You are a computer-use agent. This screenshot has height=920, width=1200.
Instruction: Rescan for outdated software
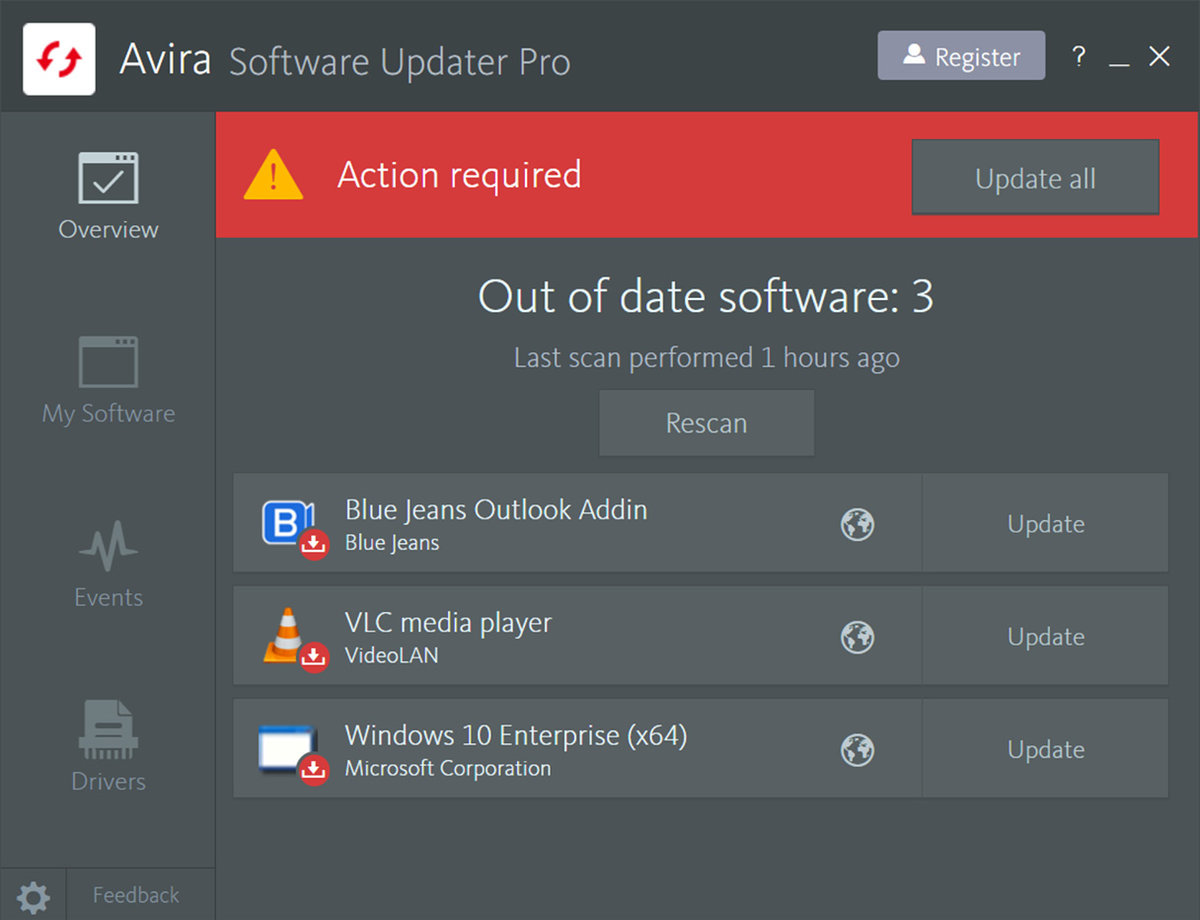tap(706, 422)
